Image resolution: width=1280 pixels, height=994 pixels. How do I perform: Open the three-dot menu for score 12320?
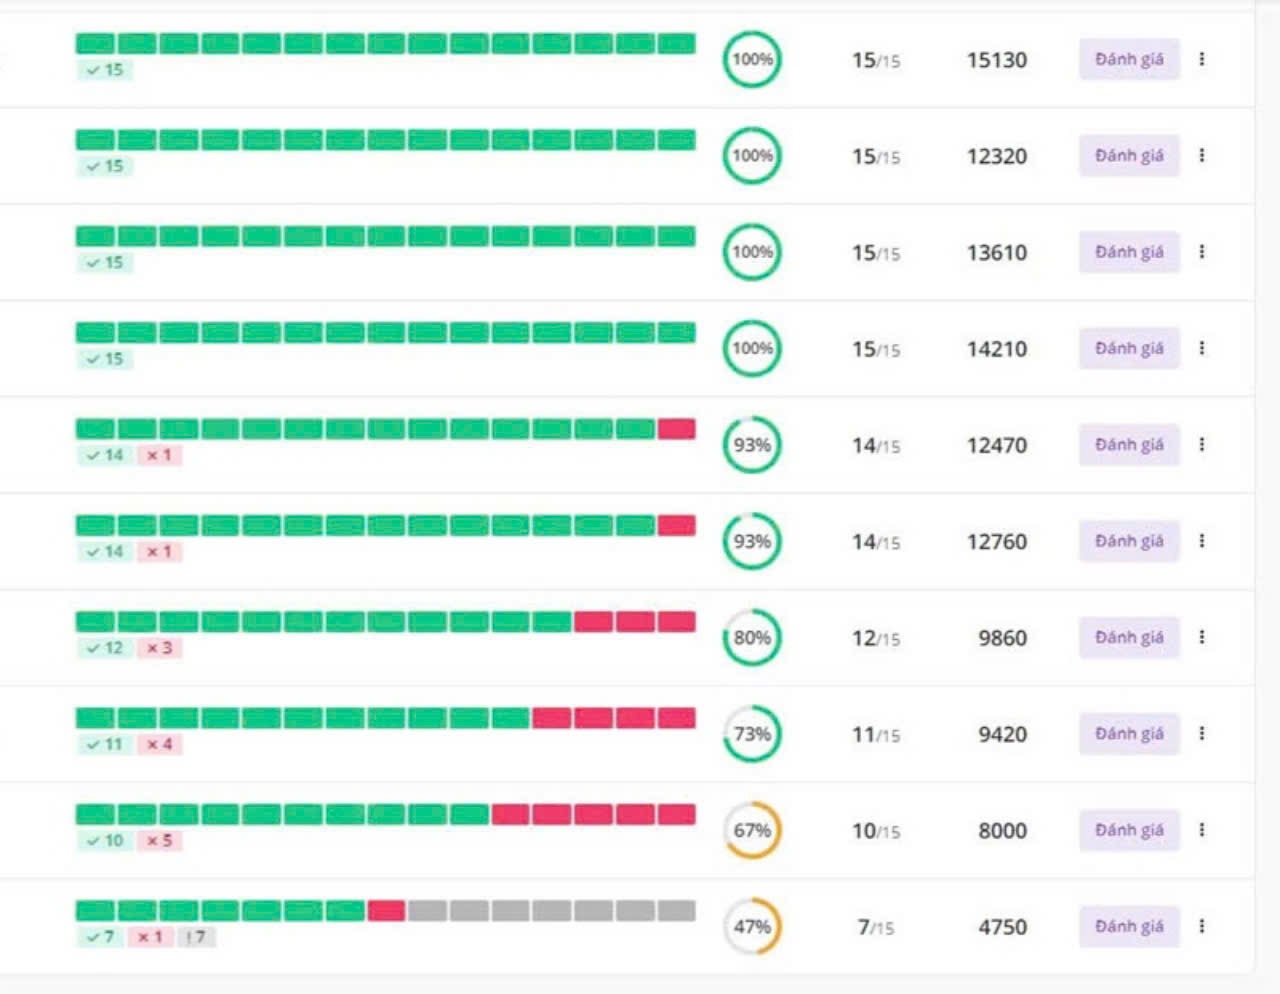[1201, 155]
